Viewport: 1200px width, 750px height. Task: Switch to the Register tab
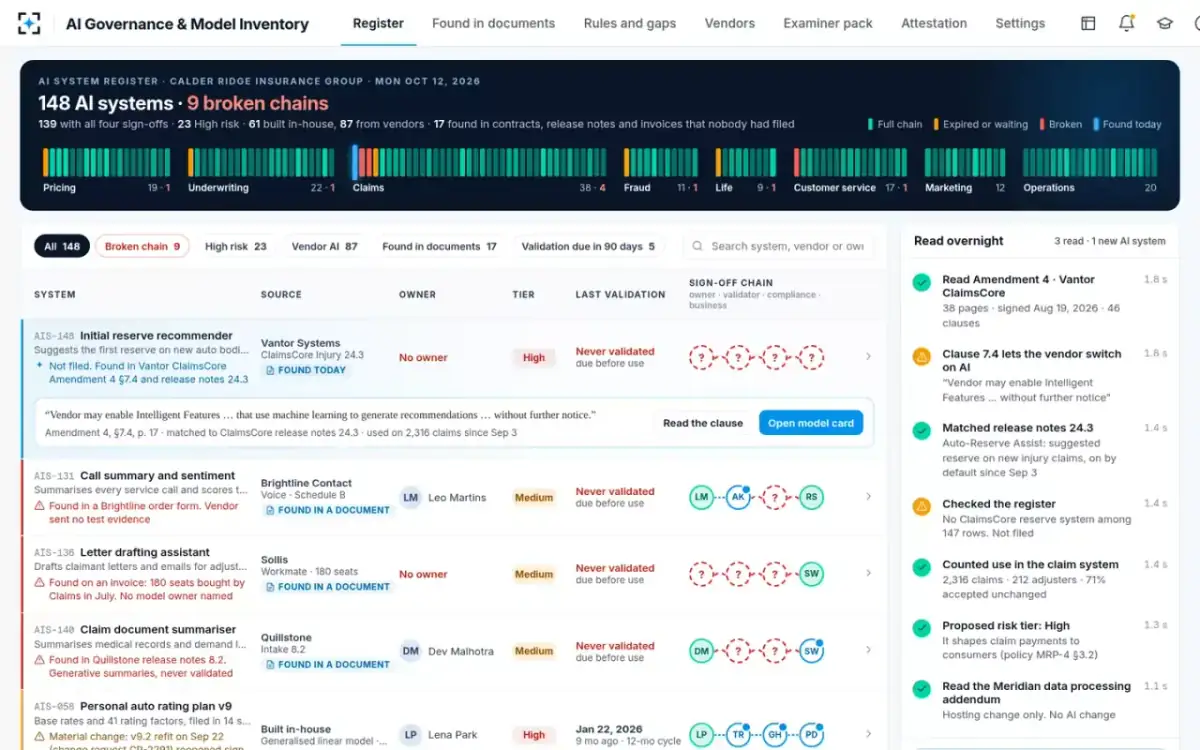point(379,23)
